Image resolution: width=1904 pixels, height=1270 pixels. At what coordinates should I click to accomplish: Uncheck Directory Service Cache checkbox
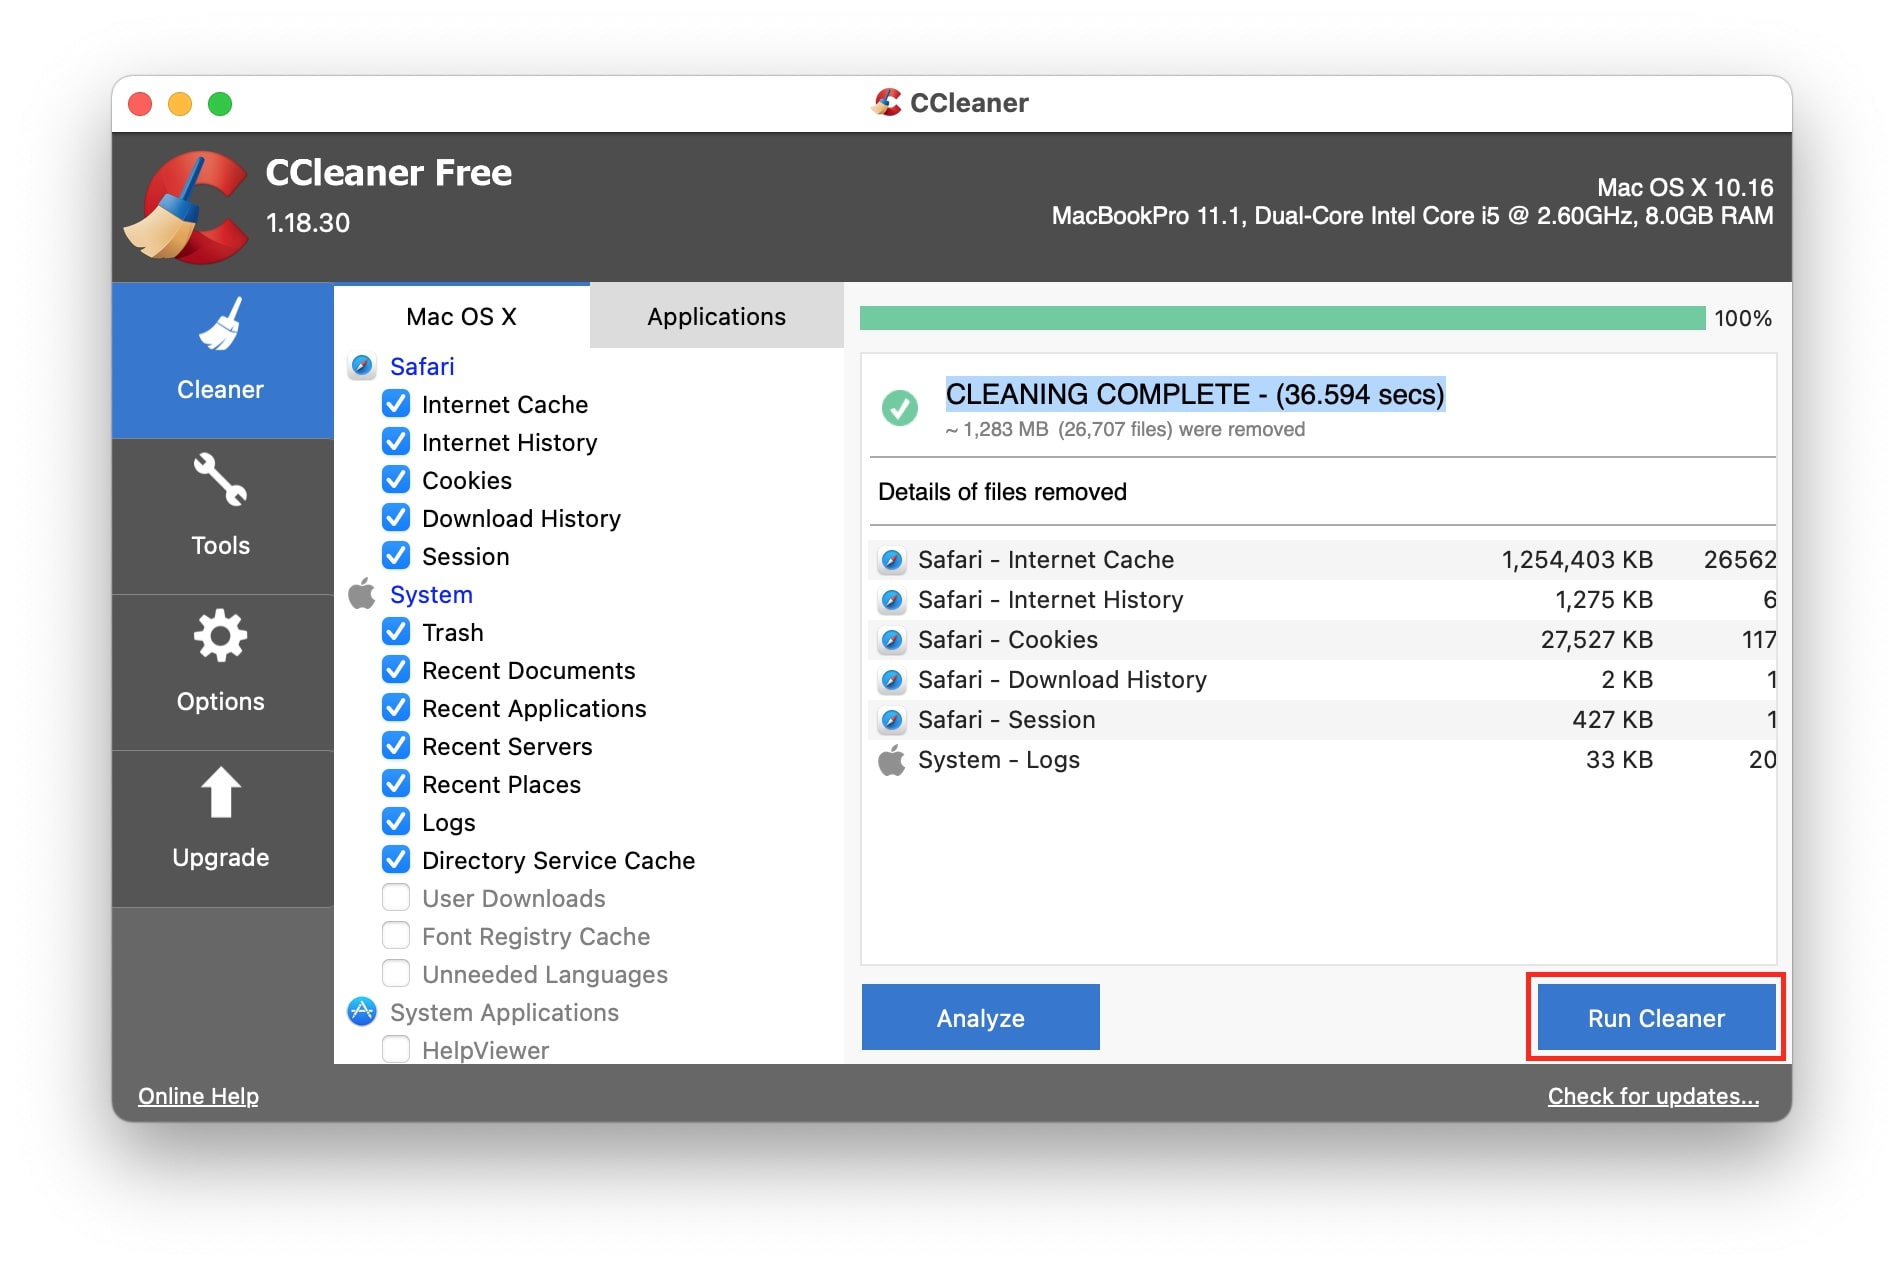point(396,860)
